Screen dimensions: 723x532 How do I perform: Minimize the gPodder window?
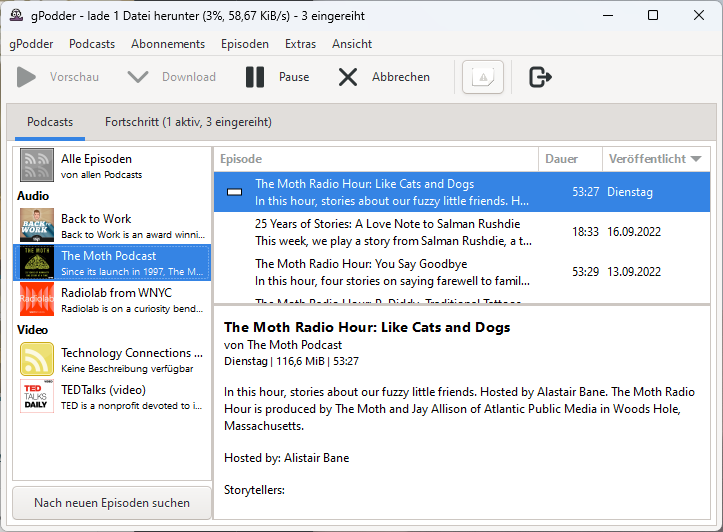point(608,15)
